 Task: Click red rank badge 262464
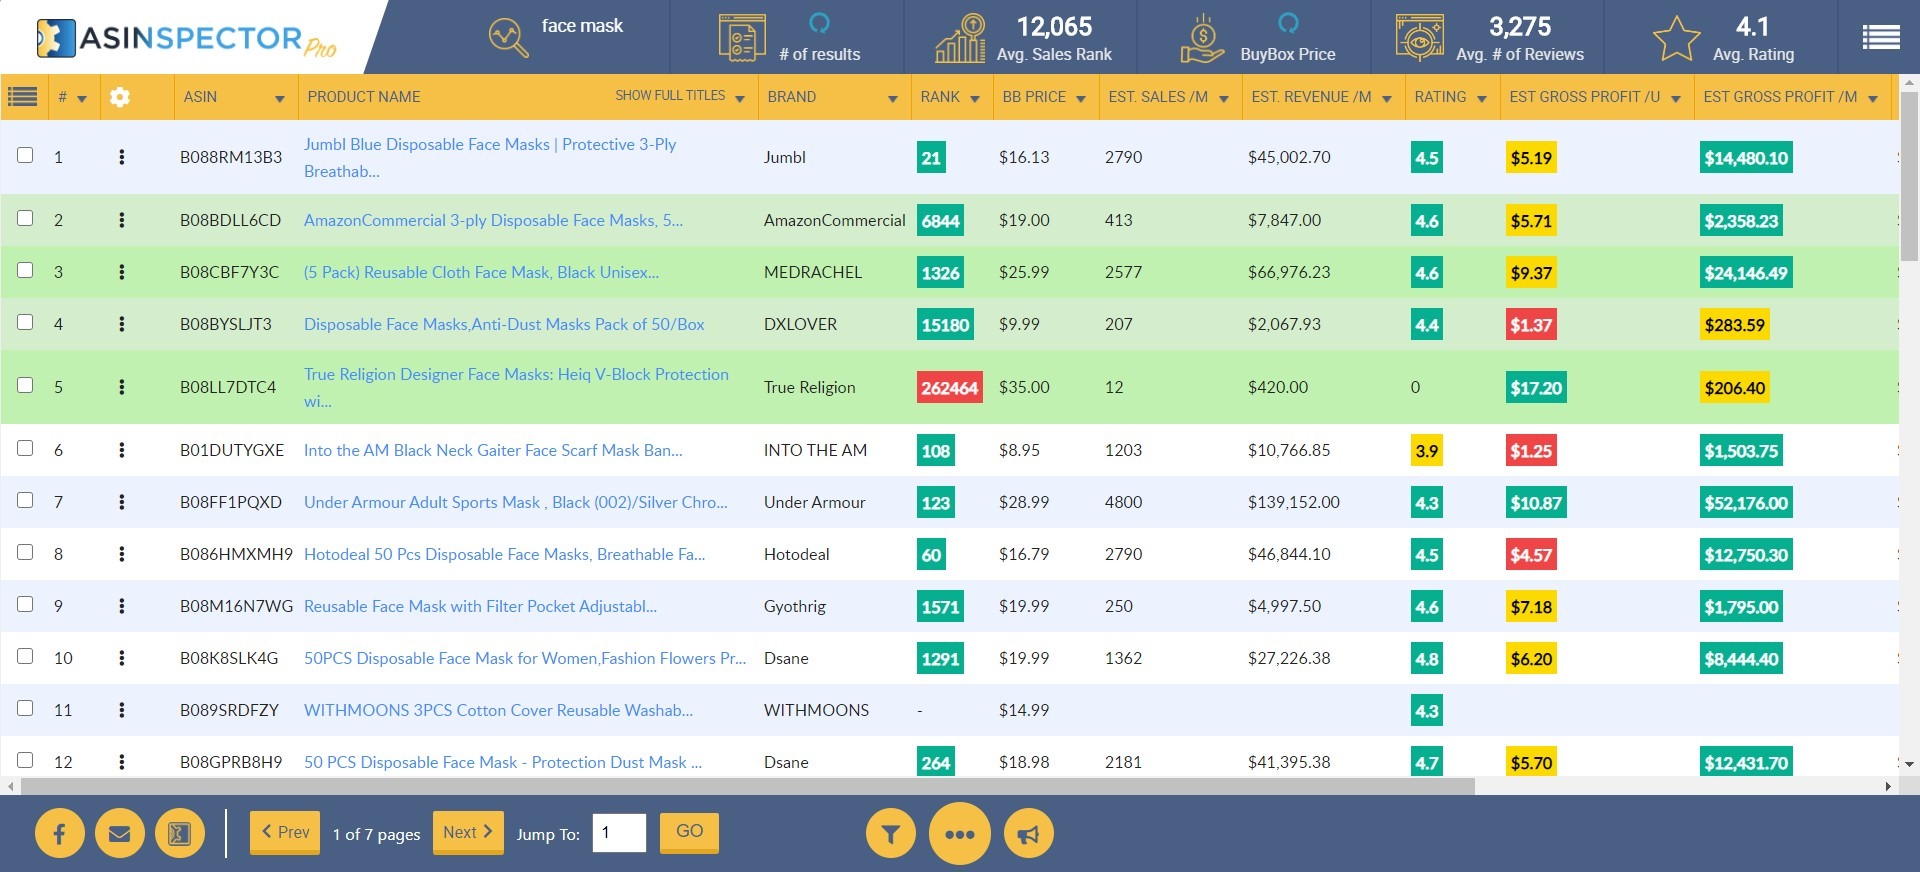click(949, 388)
